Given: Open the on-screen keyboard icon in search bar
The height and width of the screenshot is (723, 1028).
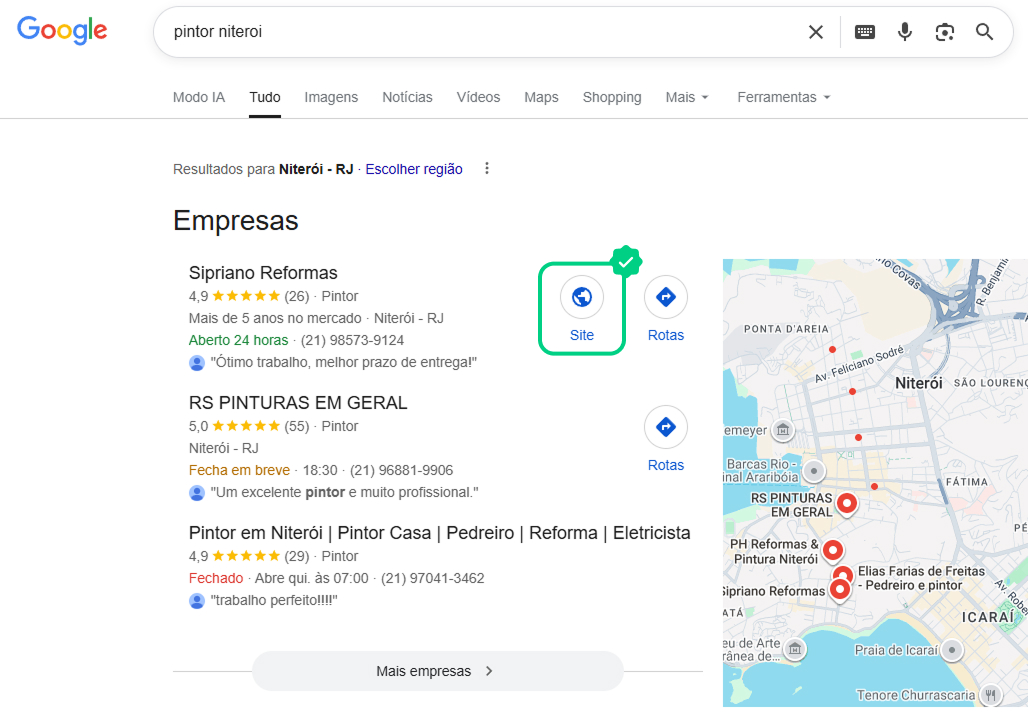Looking at the screenshot, I should pyautogui.click(x=864, y=31).
